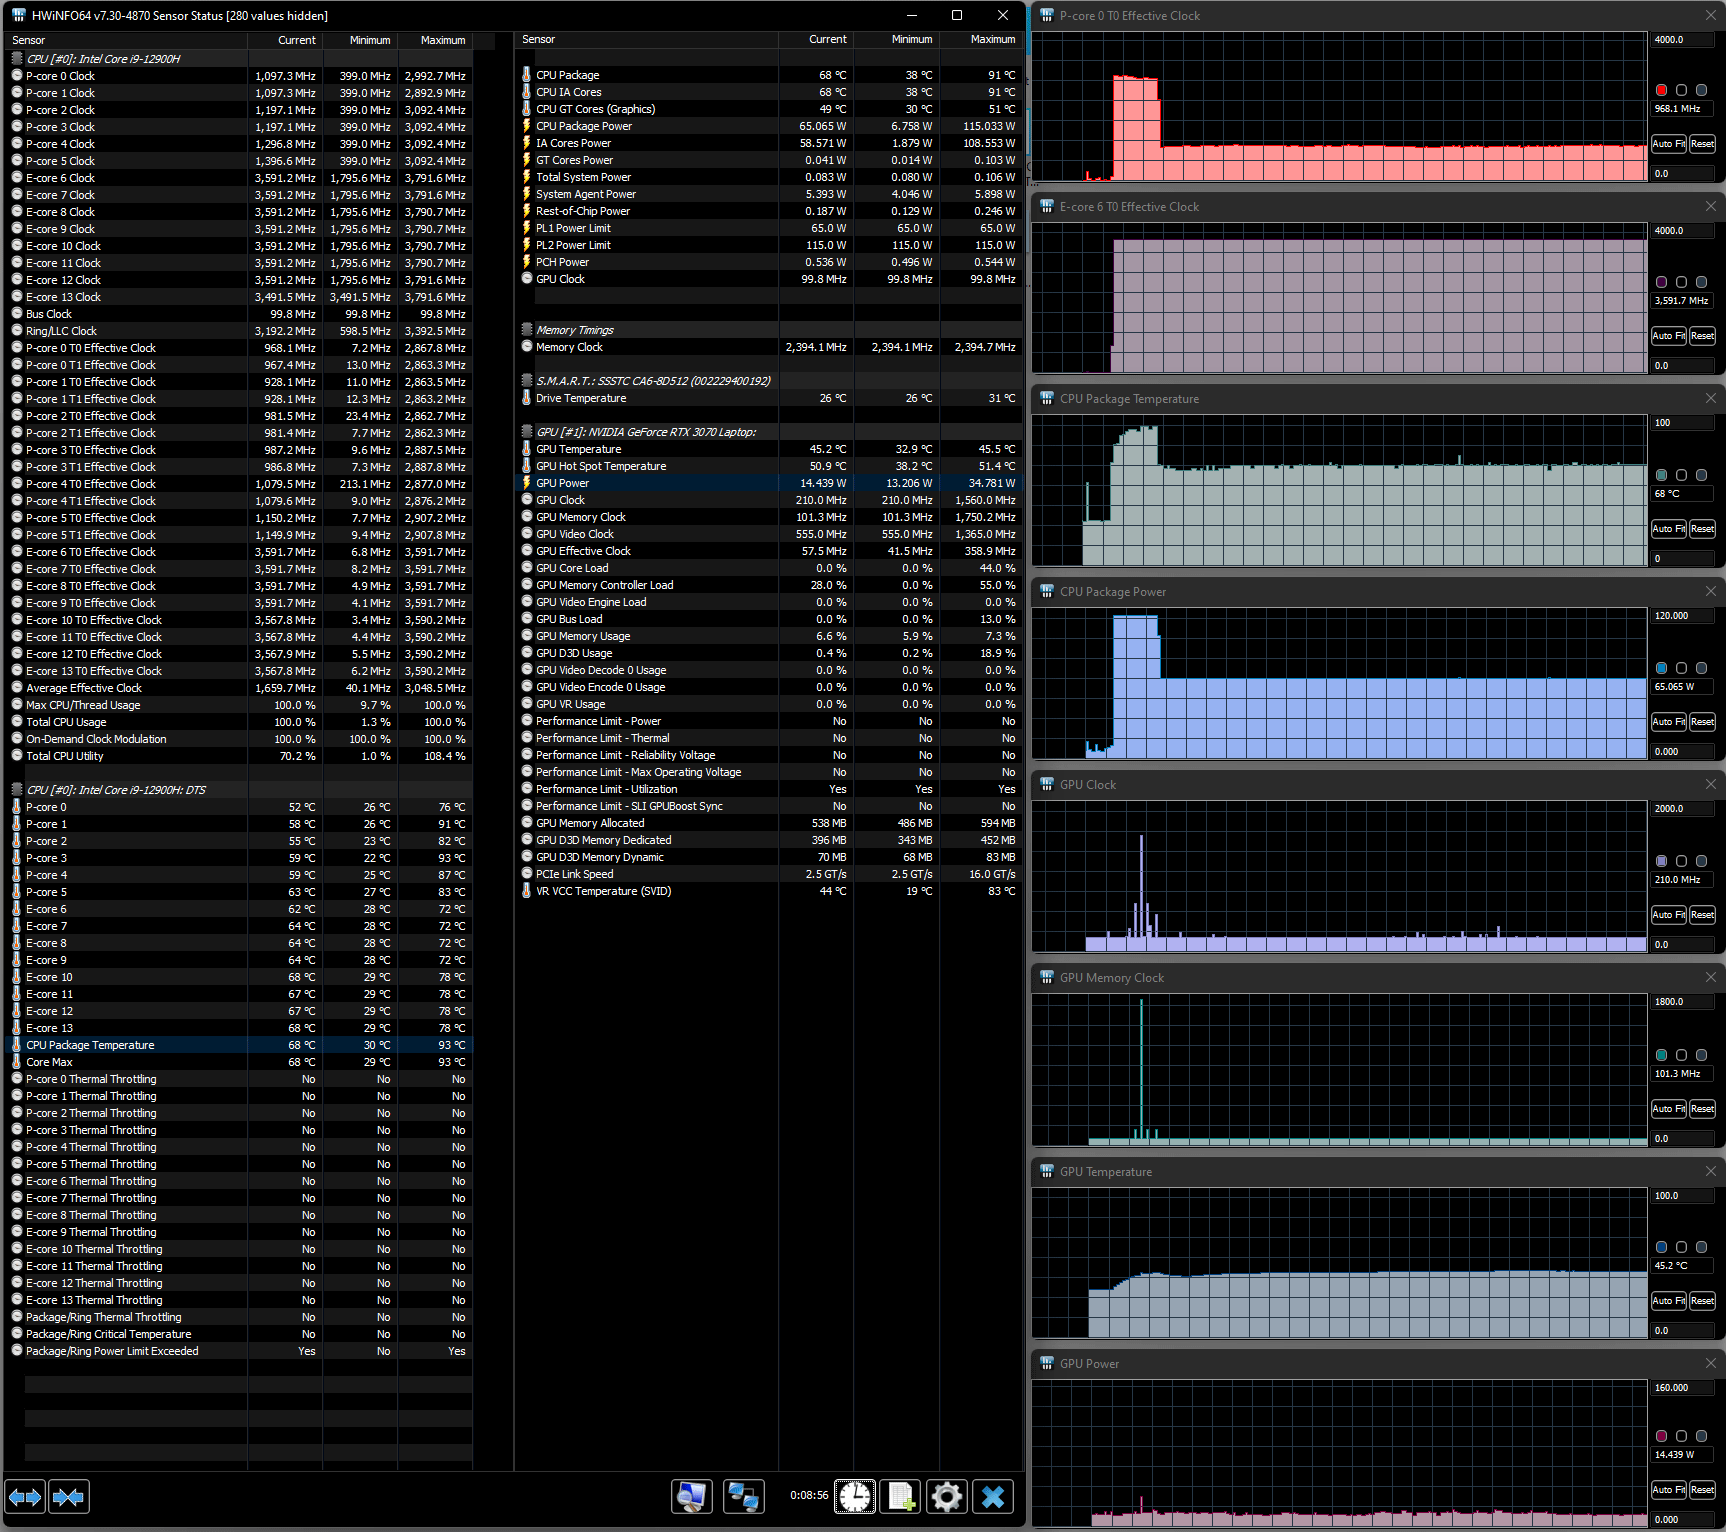Image resolution: width=1726 pixels, height=1532 pixels.
Task: Click Auto Fit in GPU Temperature graph
Action: 1668,1300
